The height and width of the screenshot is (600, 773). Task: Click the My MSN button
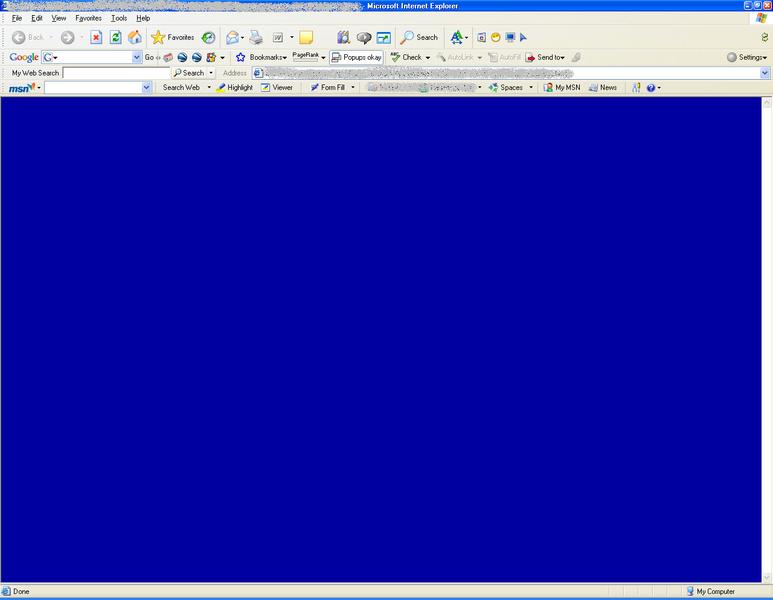click(x=561, y=88)
